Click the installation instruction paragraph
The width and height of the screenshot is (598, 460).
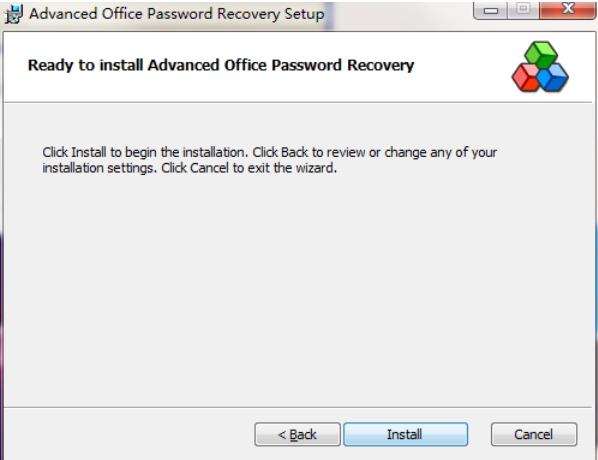pos(269,160)
